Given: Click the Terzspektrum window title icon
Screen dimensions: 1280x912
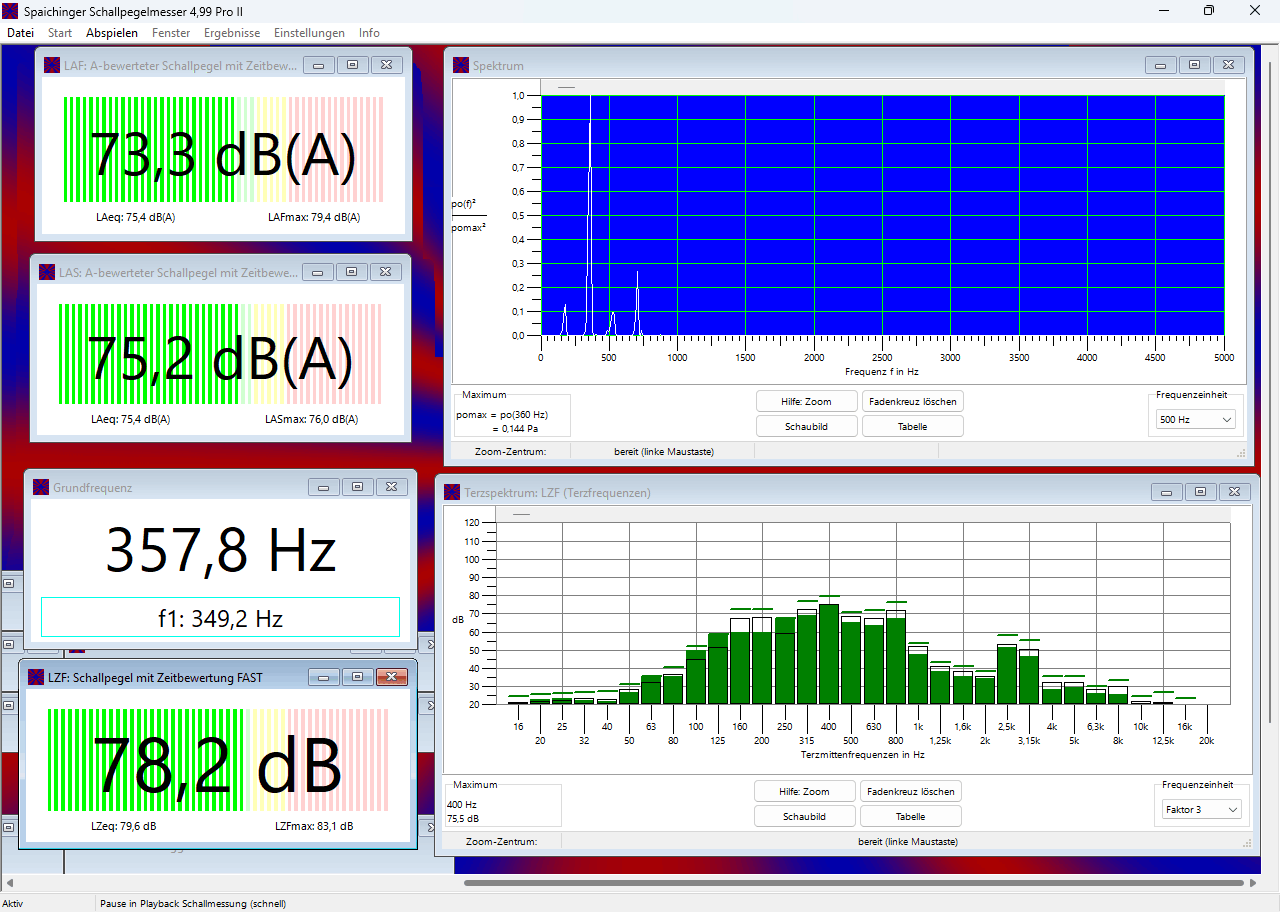Looking at the screenshot, I should point(453,492).
